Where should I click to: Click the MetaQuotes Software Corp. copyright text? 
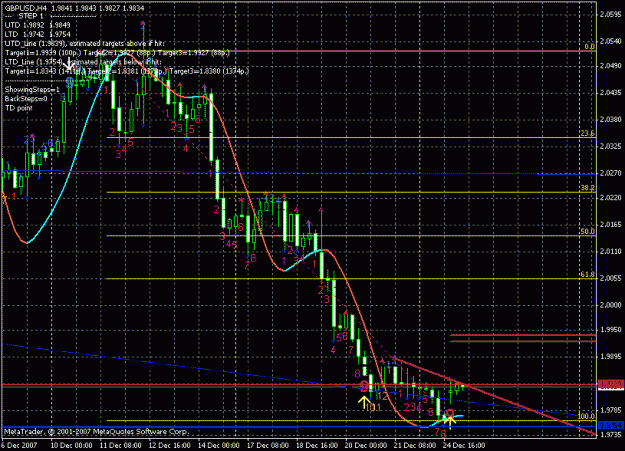tap(96, 431)
